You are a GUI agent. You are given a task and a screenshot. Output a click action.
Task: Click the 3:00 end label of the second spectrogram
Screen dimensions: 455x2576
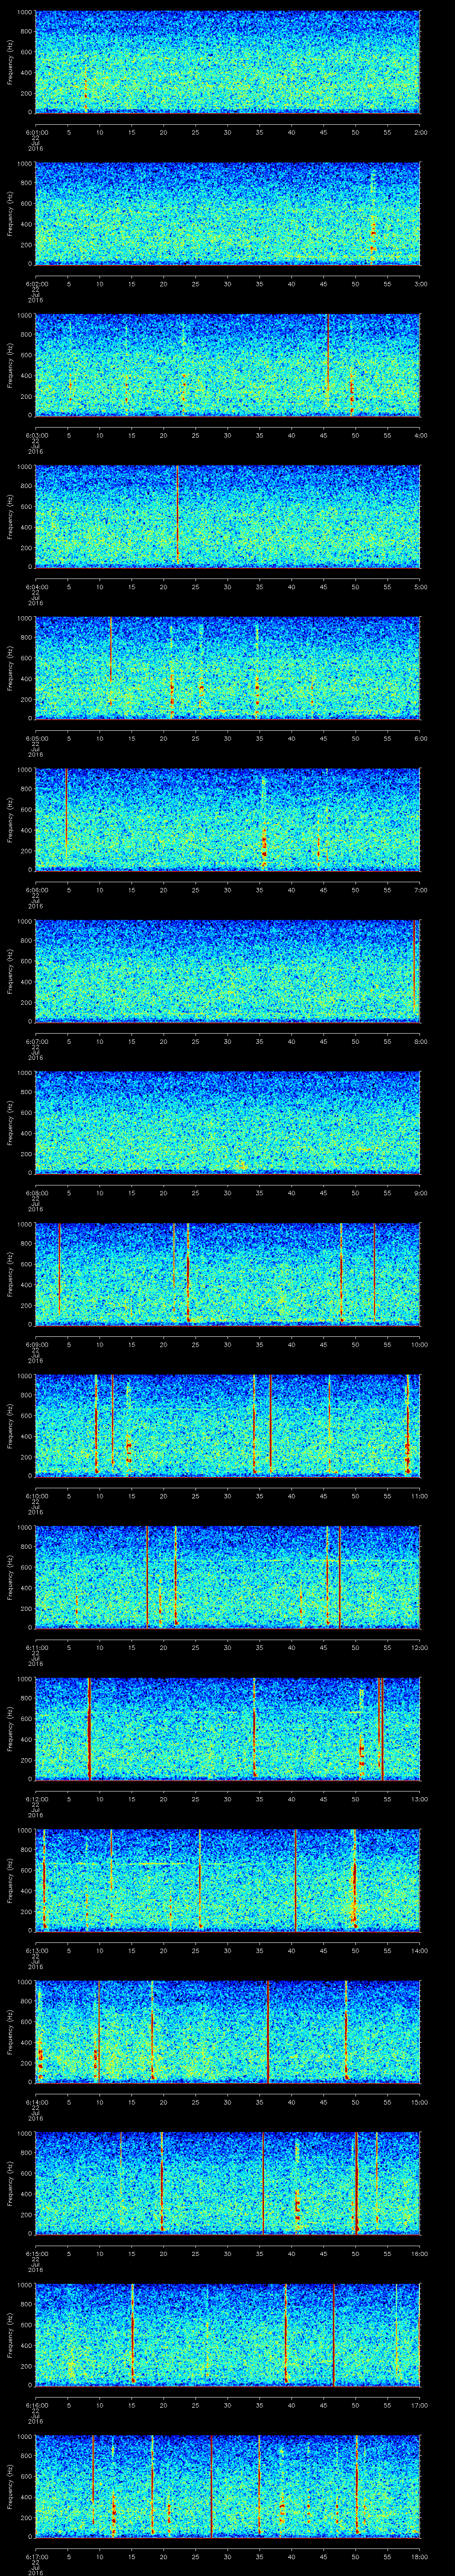point(420,283)
